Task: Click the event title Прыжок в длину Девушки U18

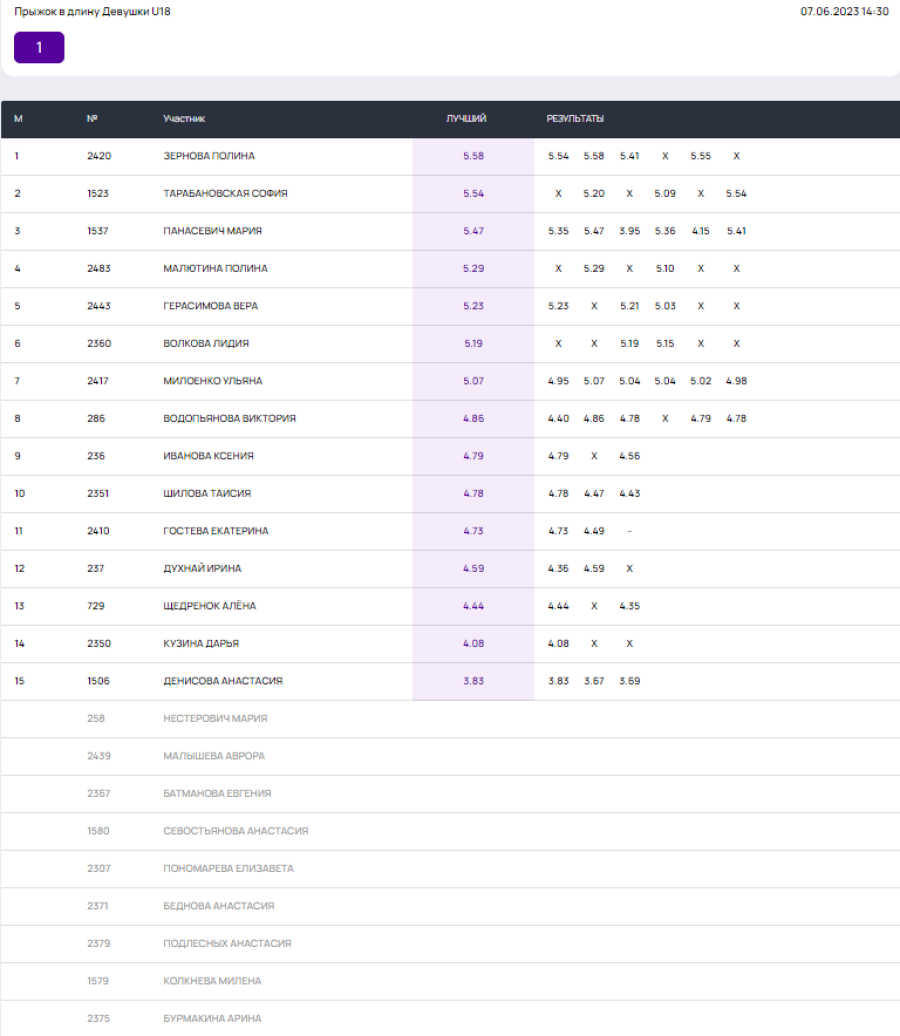Action: click(x=92, y=12)
